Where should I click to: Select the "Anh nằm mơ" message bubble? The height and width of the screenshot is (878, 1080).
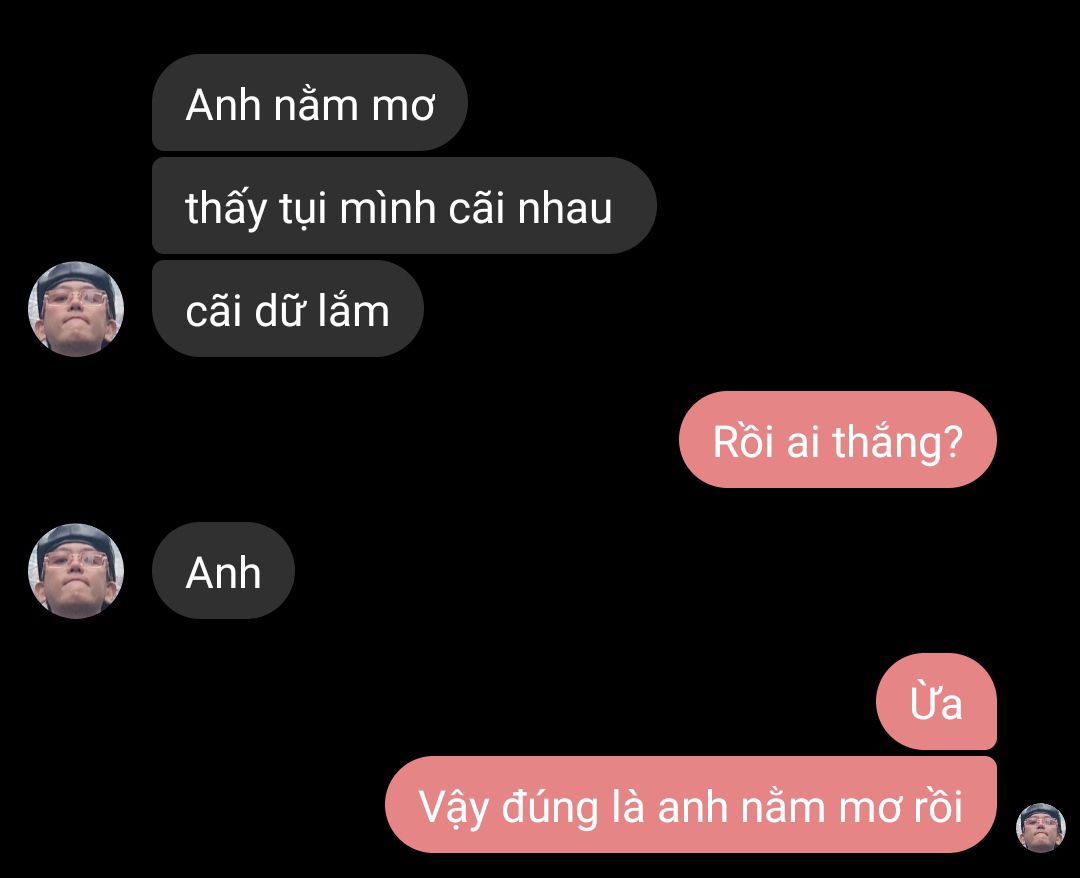click(x=310, y=103)
